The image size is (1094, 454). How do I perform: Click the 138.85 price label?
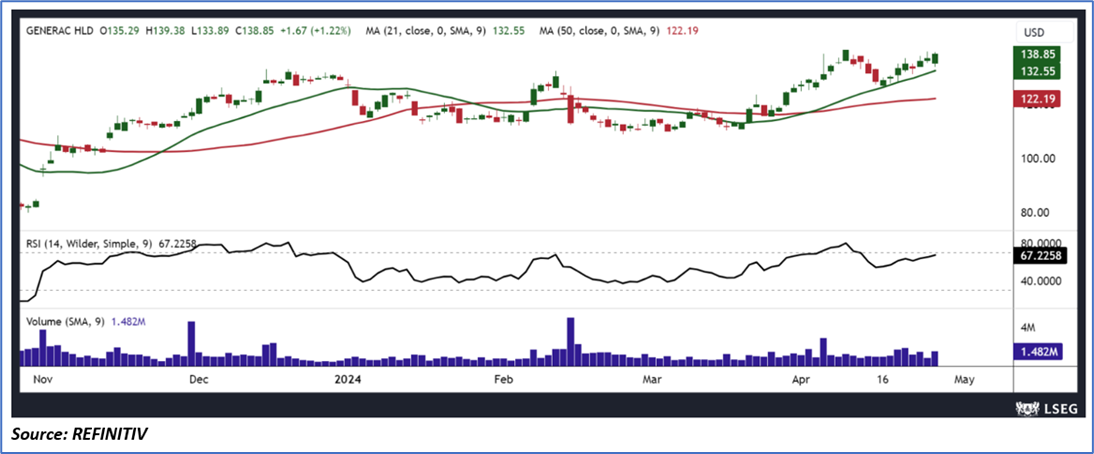pos(1036,54)
